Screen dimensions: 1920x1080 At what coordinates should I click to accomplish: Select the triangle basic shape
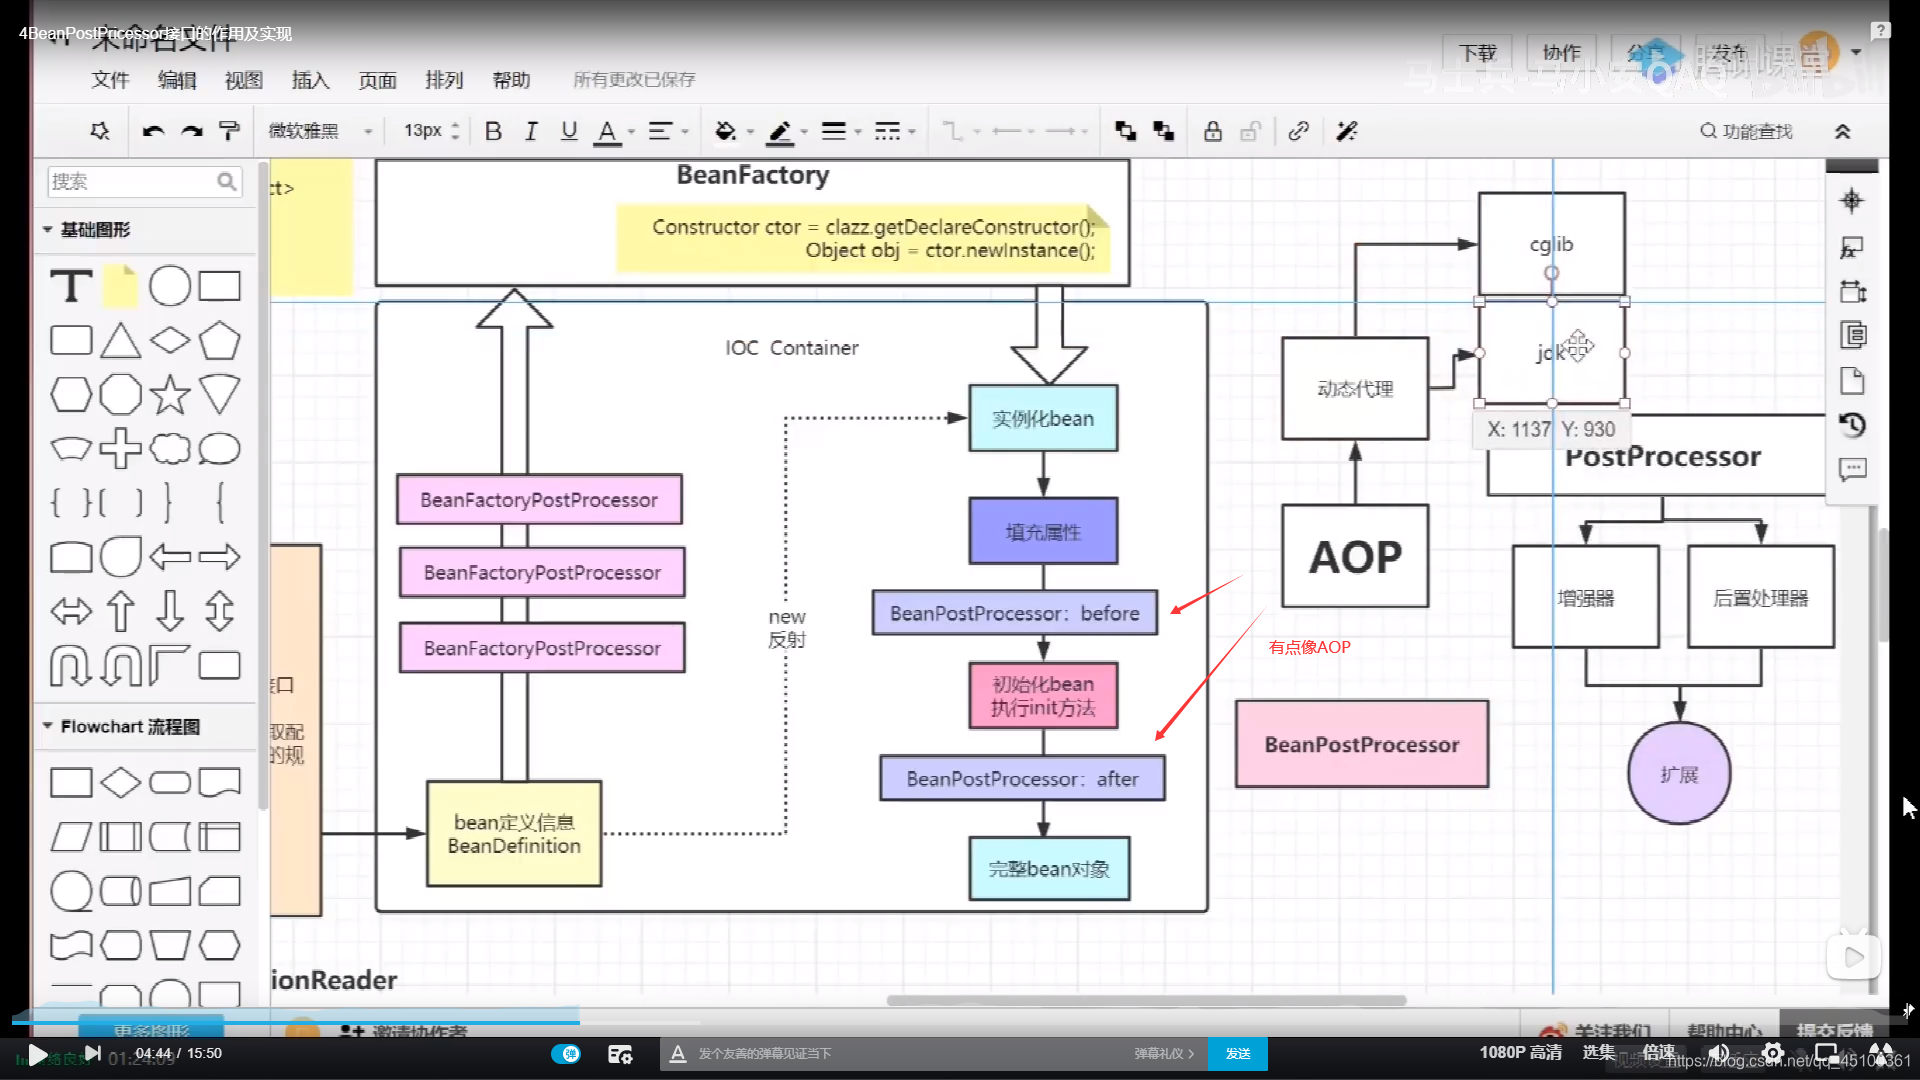(120, 340)
